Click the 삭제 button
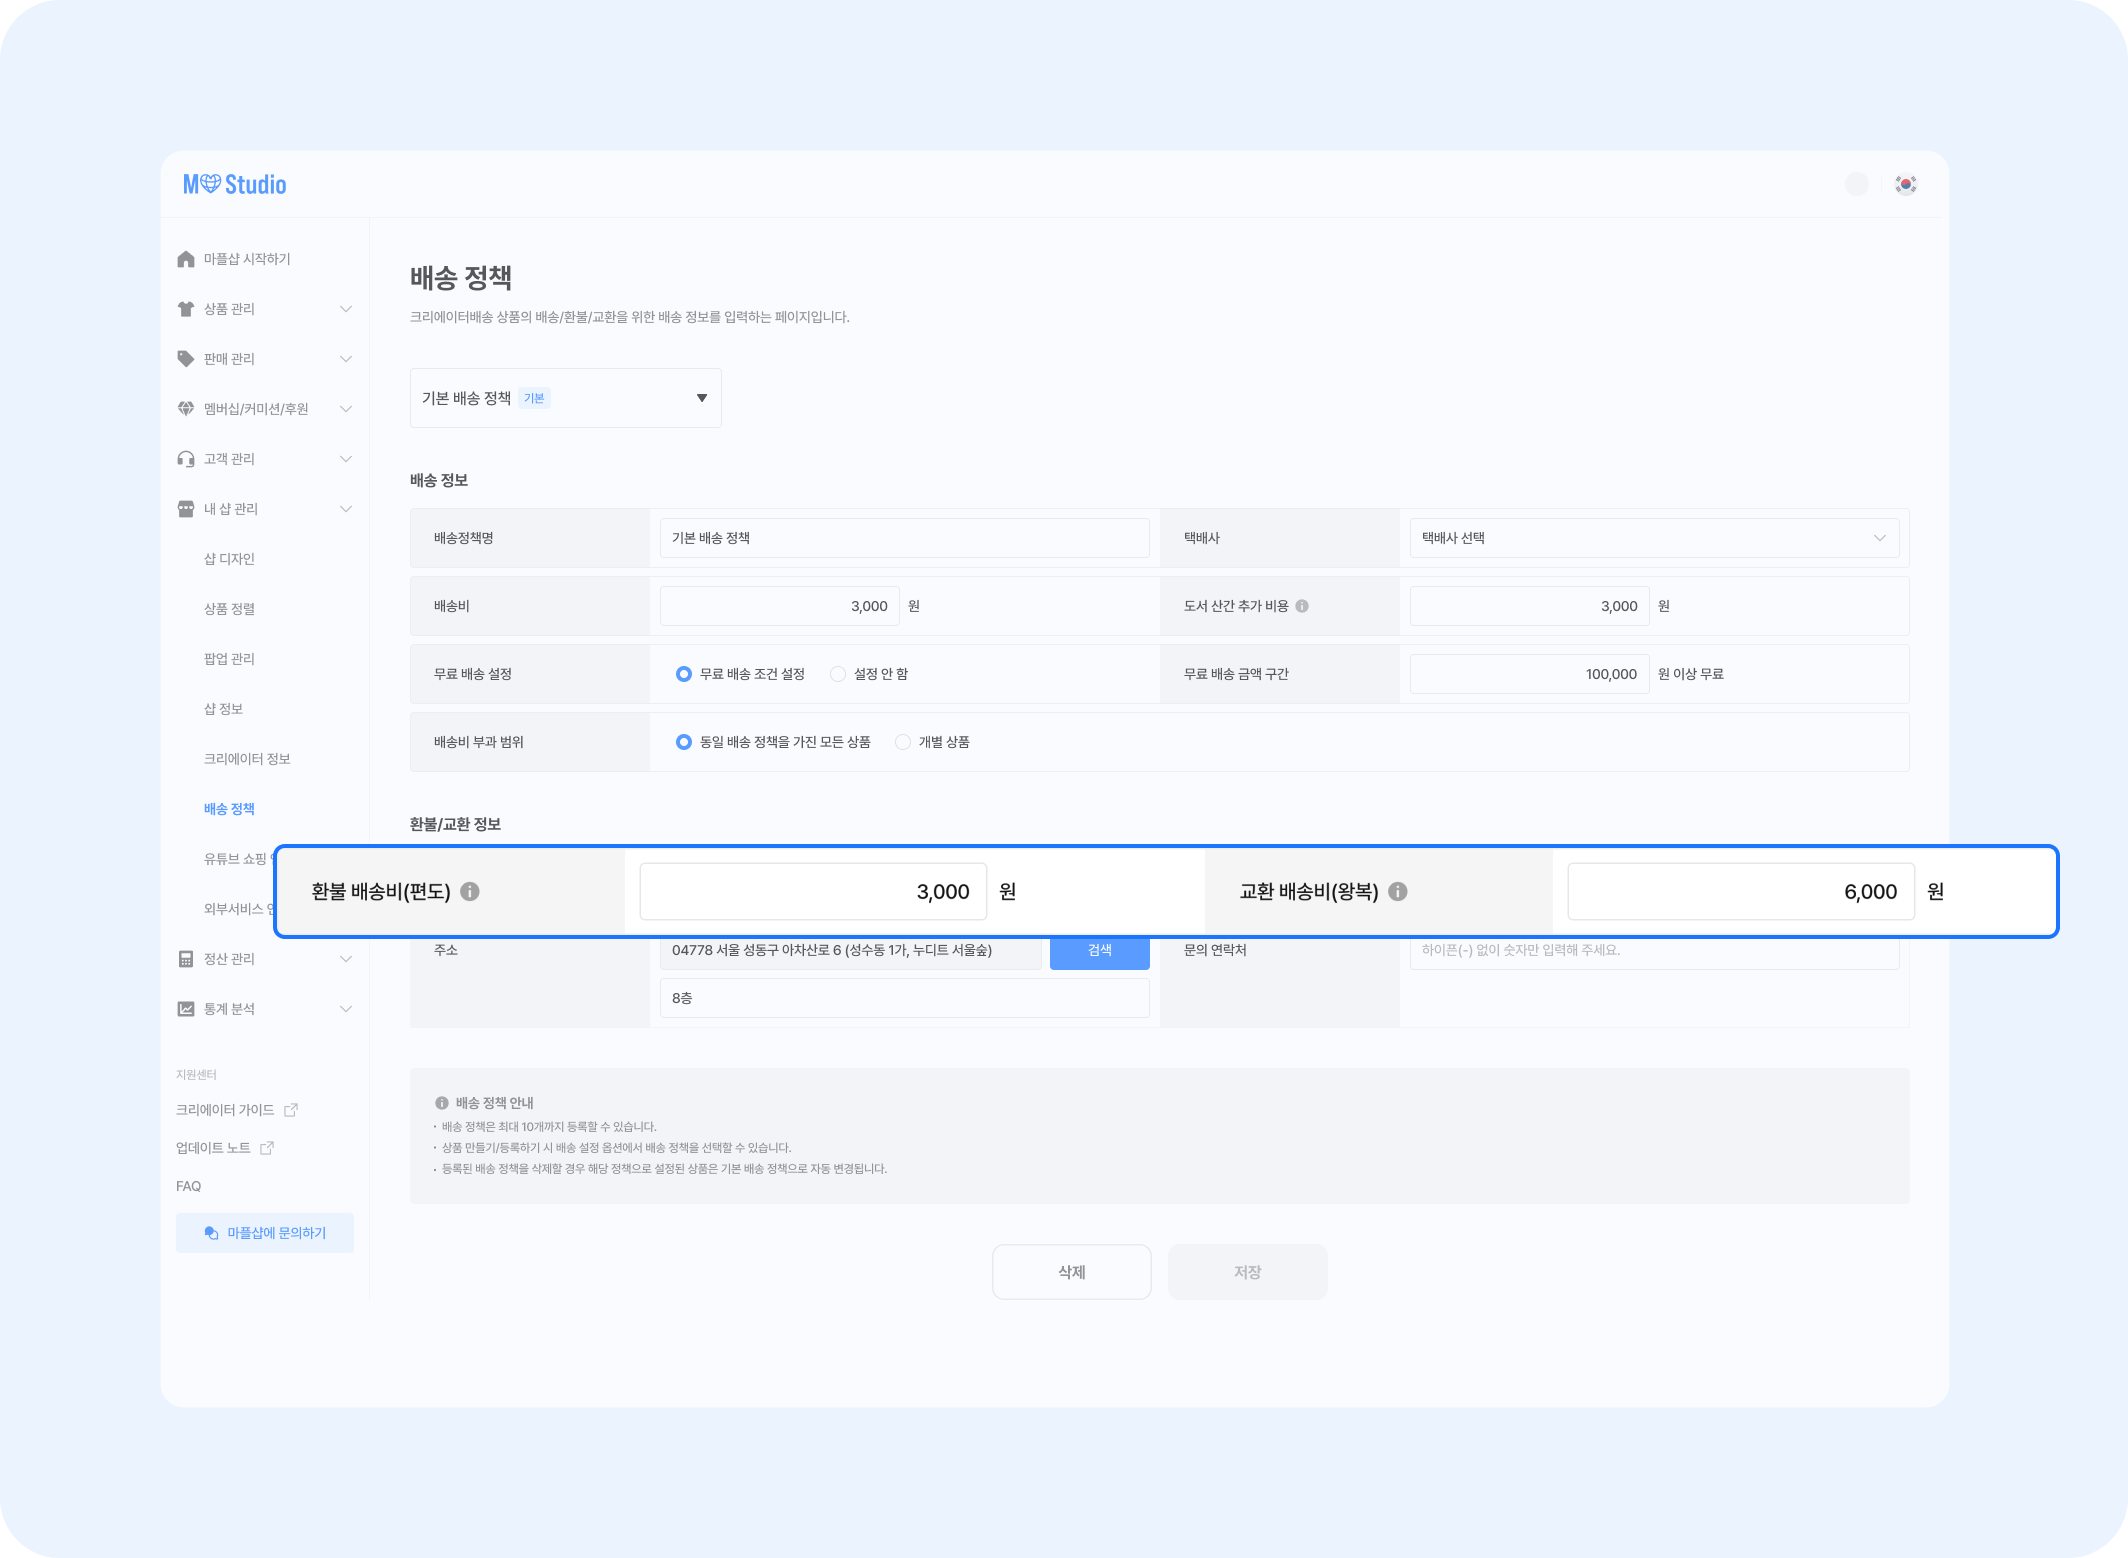Viewport: 2128px width, 1558px height. pyautogui.click(x=1071, y=1272)
